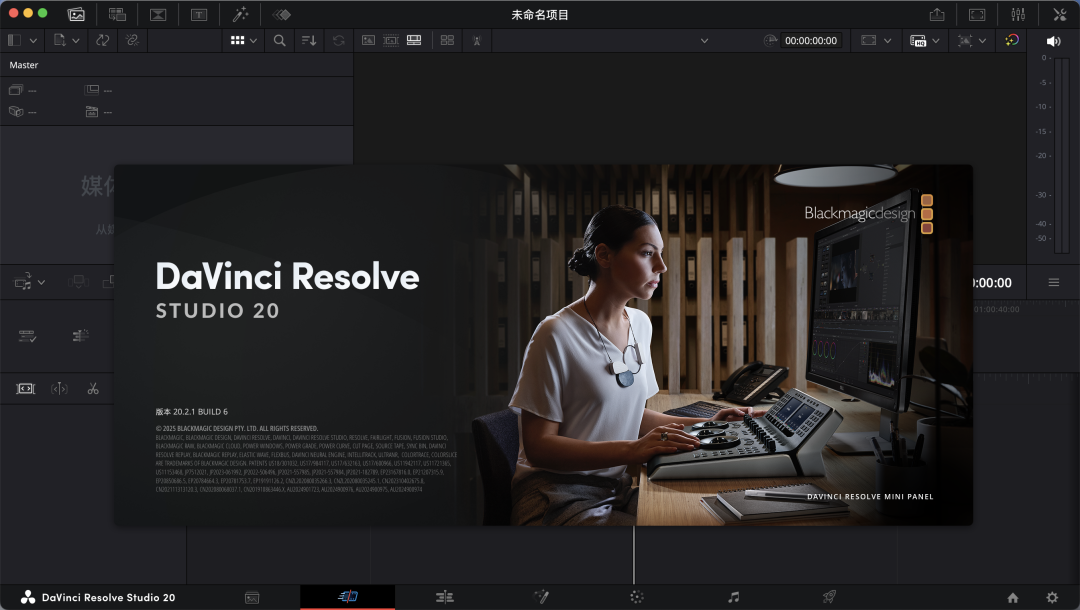Screen dimensions: 1080x610
Task: Switch to the Fairlight music note page
Action: coord(733,597)
